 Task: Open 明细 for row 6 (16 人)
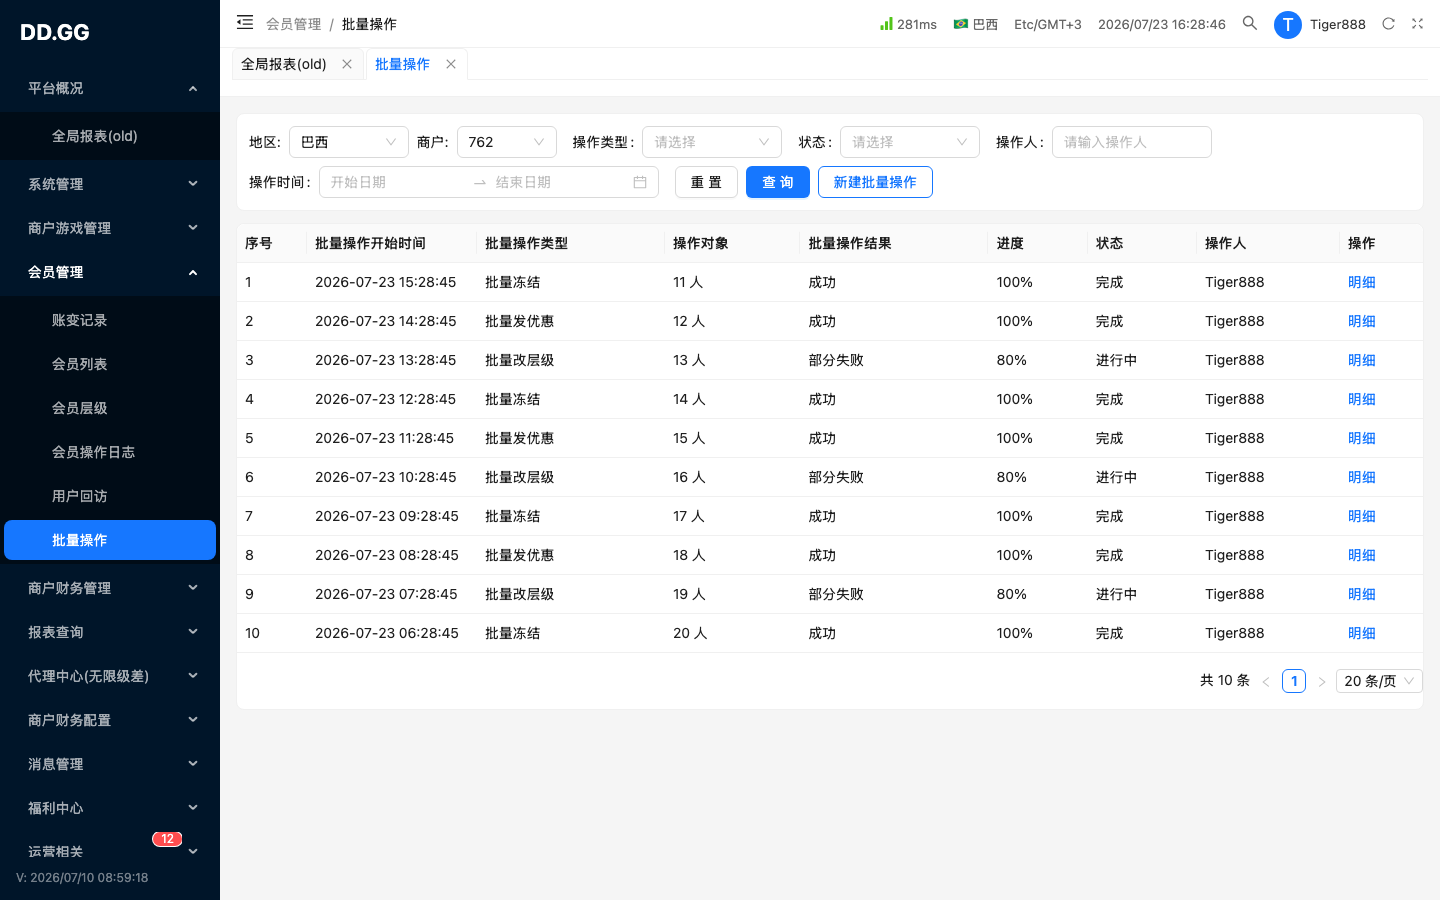[1362, 477]
